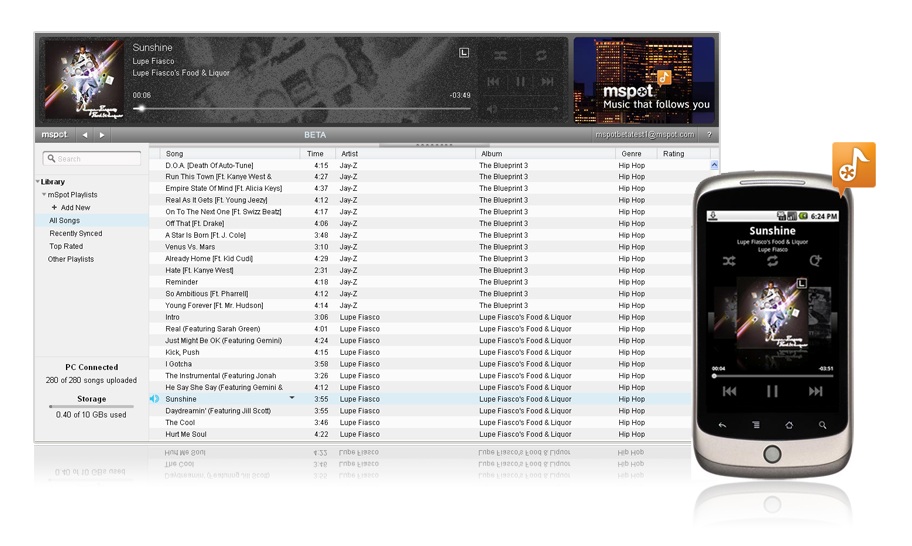
Task: Pause playback in the desktop player
Action: click(521, 81)
